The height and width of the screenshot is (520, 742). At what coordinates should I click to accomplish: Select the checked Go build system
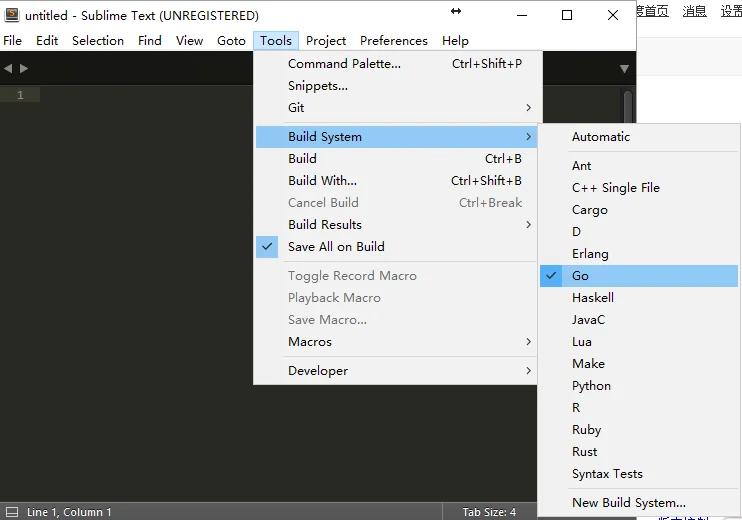pyautogui.click(x=639, y=276)
